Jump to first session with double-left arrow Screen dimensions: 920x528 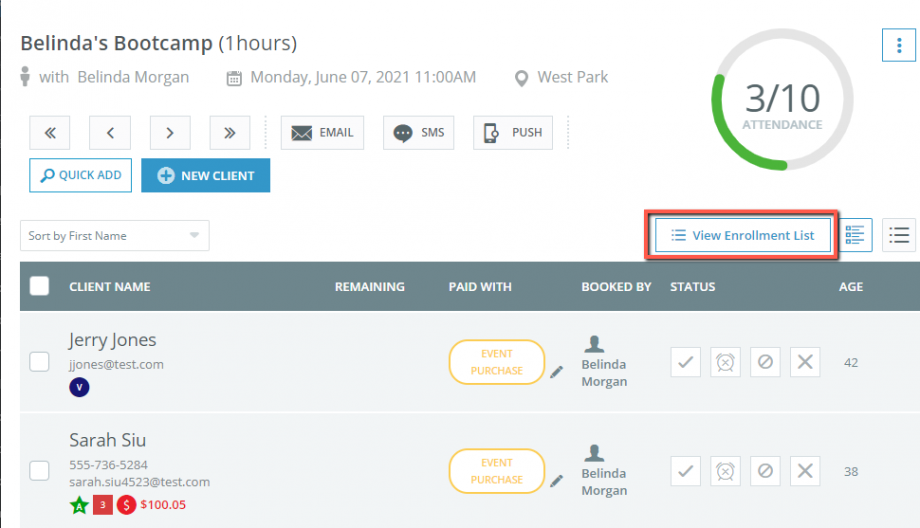pos(50,133)
